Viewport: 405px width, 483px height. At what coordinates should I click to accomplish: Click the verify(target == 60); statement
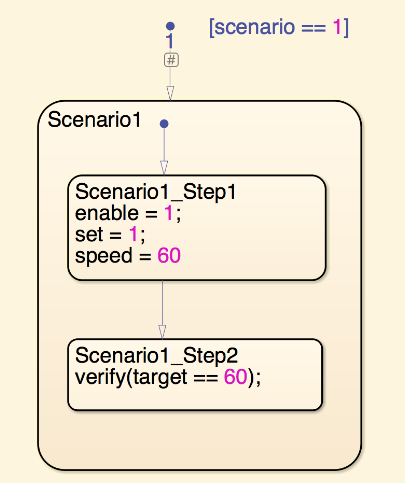pyautogui.click(x=168, y=377)
